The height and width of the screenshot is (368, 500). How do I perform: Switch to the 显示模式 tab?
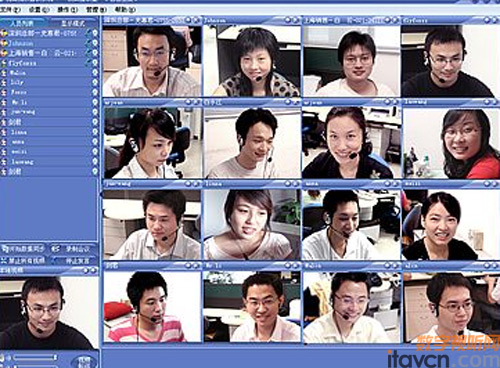73,23
